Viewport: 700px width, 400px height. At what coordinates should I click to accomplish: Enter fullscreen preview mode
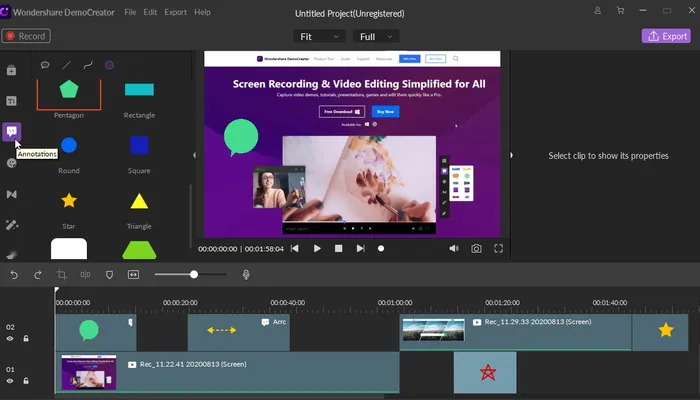tap(498, 249)
